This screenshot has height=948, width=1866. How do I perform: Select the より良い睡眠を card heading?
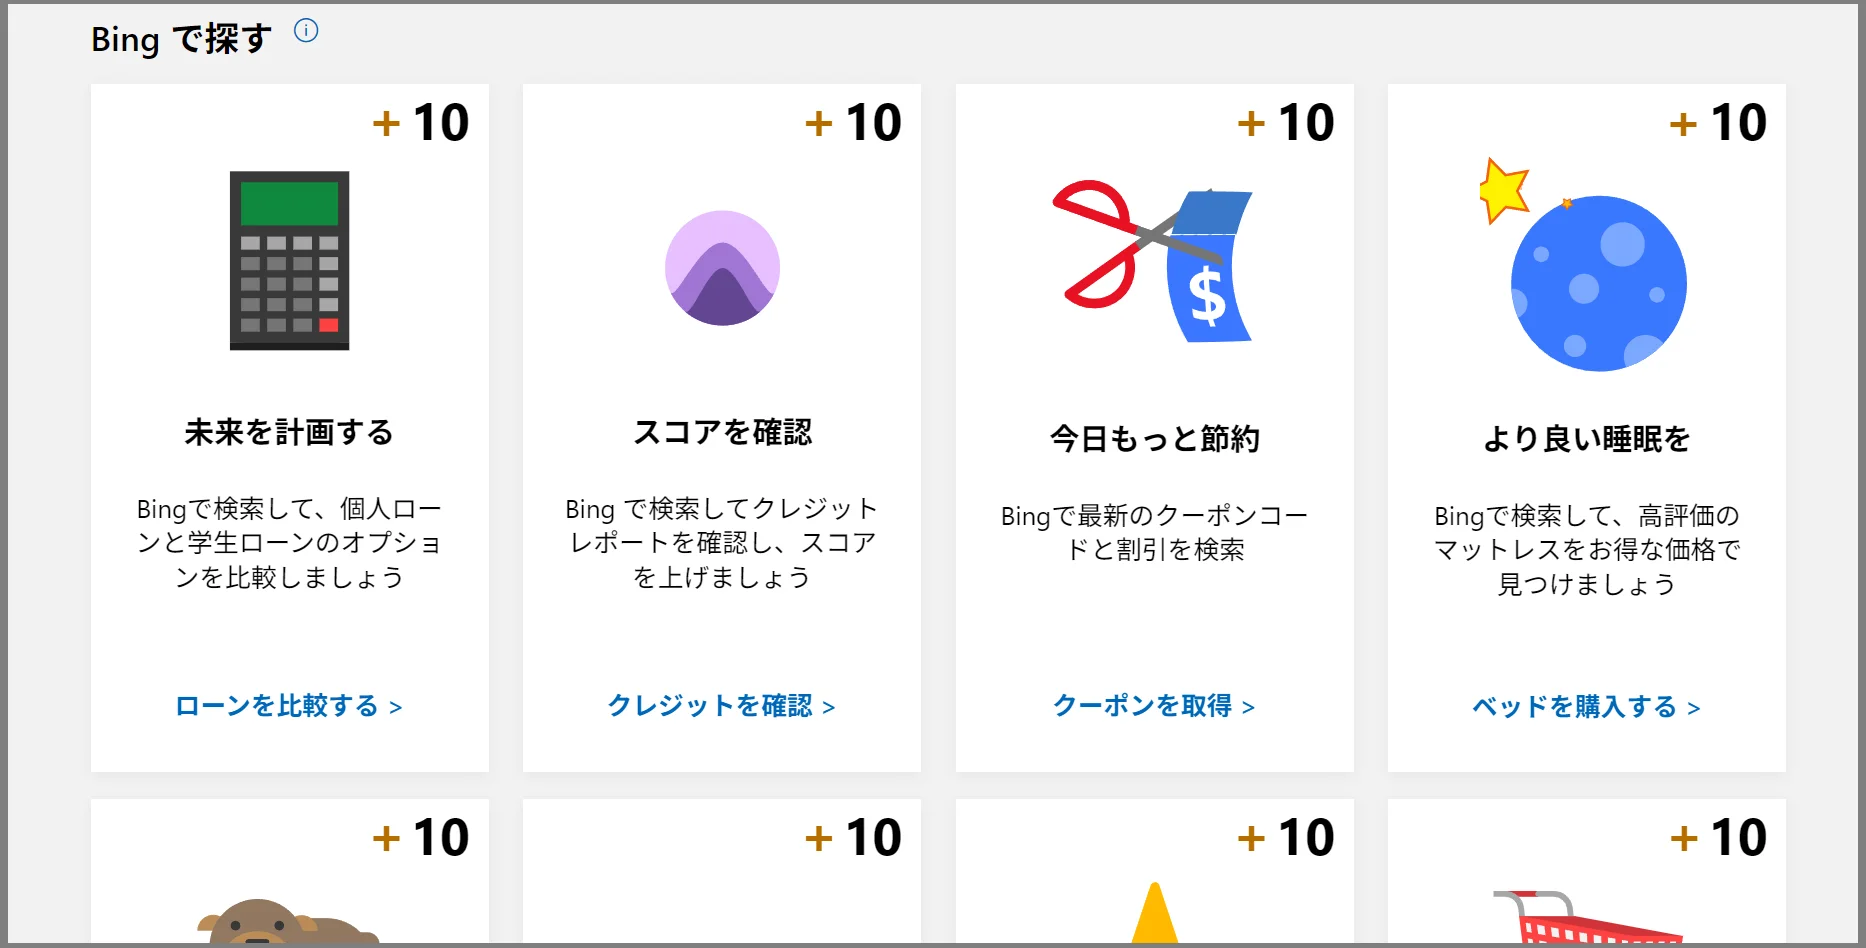(x=1586, y=438)
